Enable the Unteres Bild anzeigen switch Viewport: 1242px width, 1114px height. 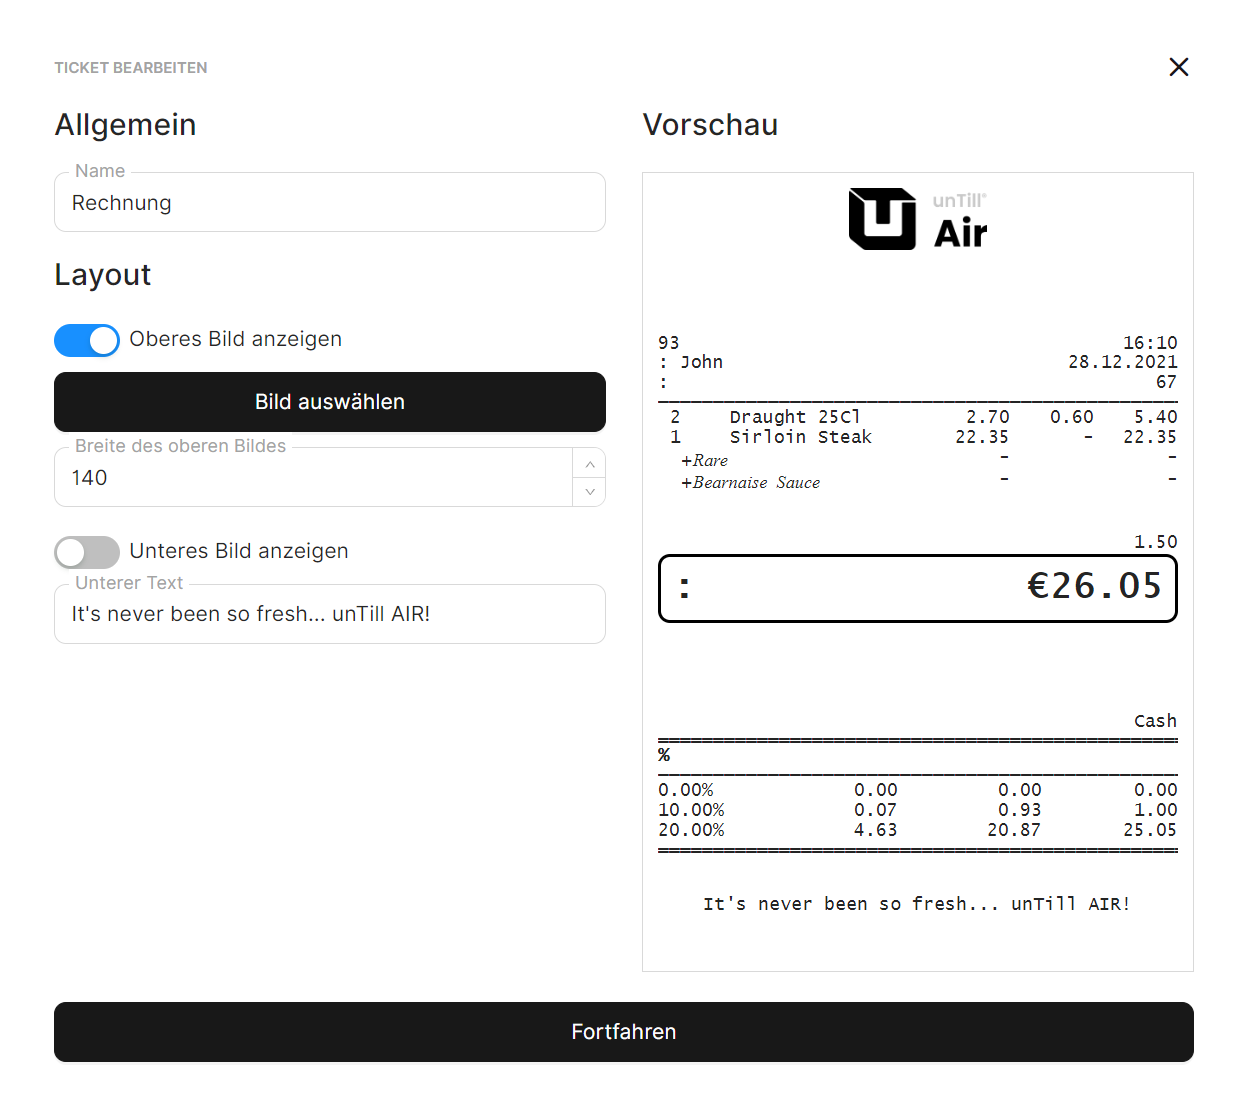pos(87,552)
